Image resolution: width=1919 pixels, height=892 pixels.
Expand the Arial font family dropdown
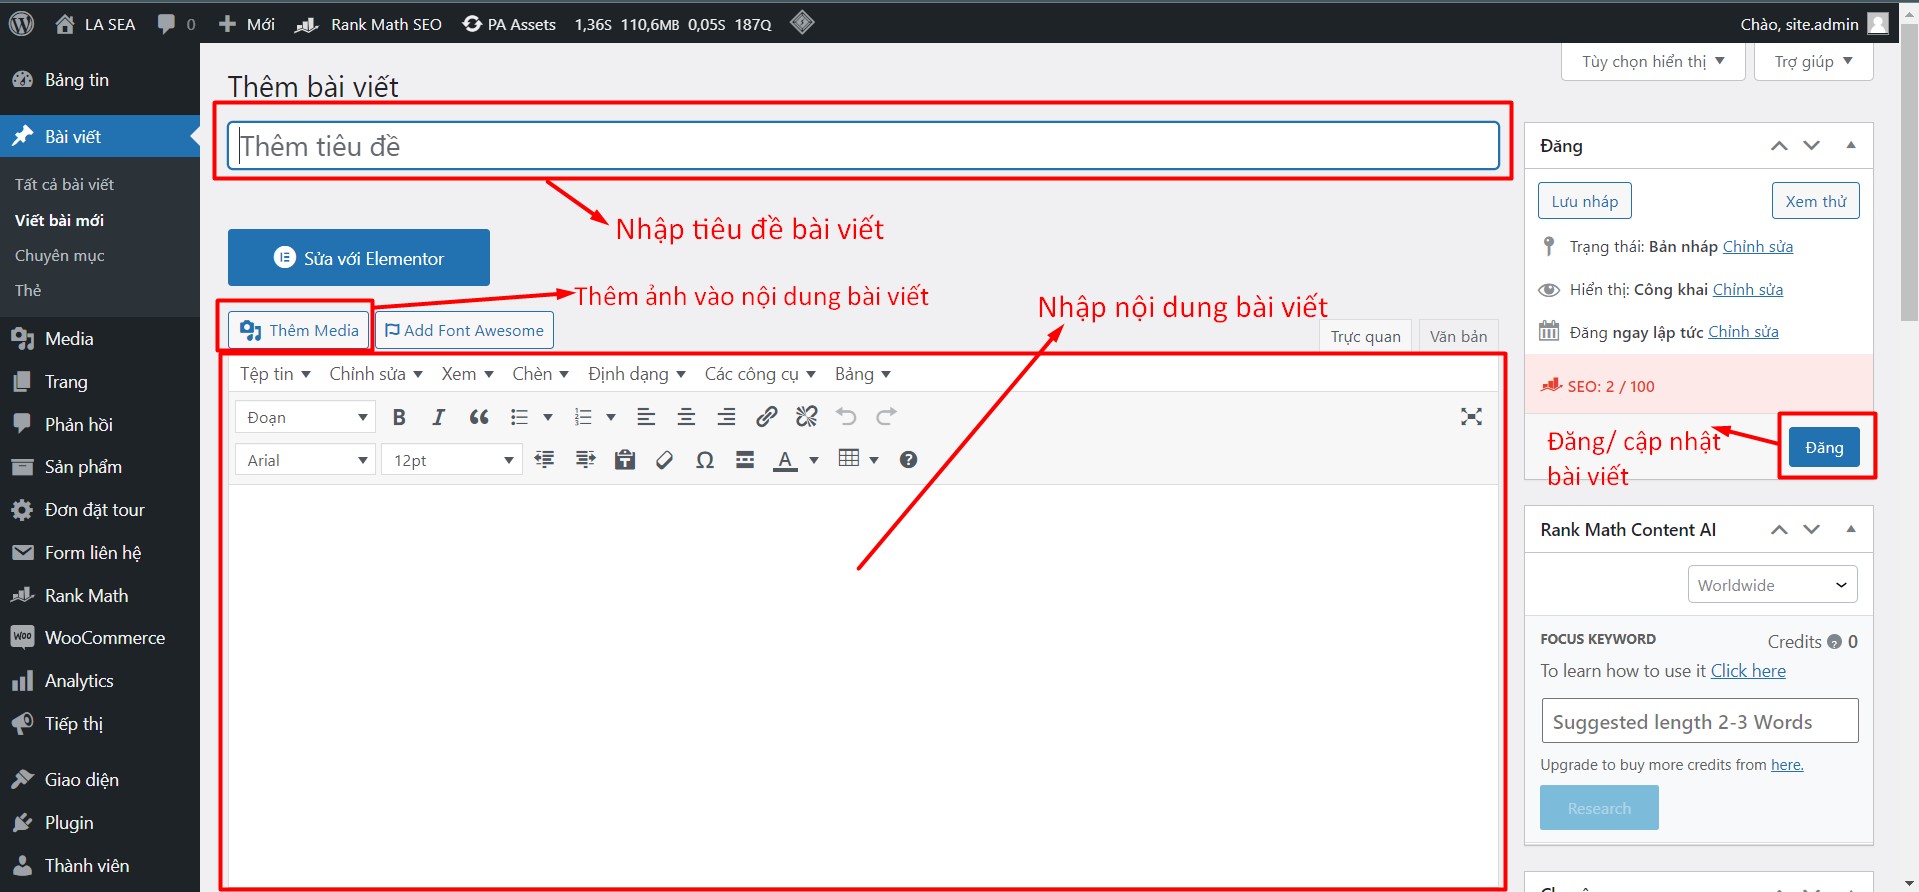(305, 460)
